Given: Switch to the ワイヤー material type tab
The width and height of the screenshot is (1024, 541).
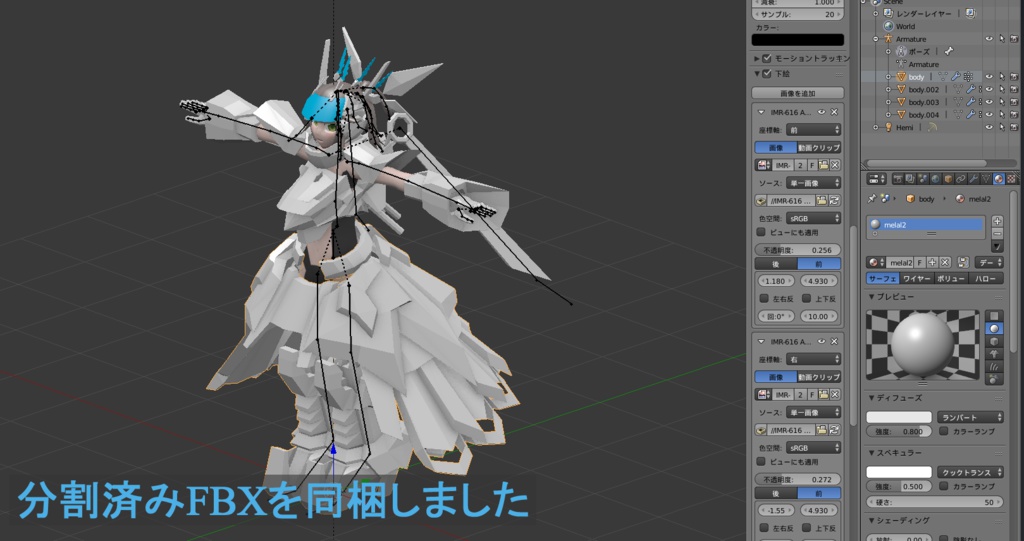Looking at the screenshot, I should [917, 278].
